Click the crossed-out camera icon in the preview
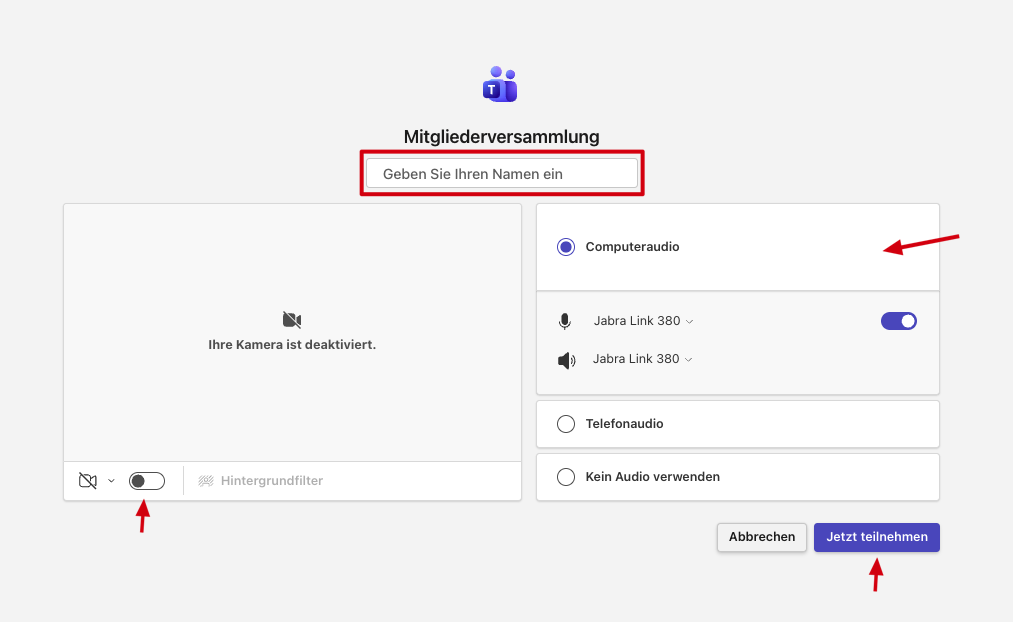 [292, 320]
